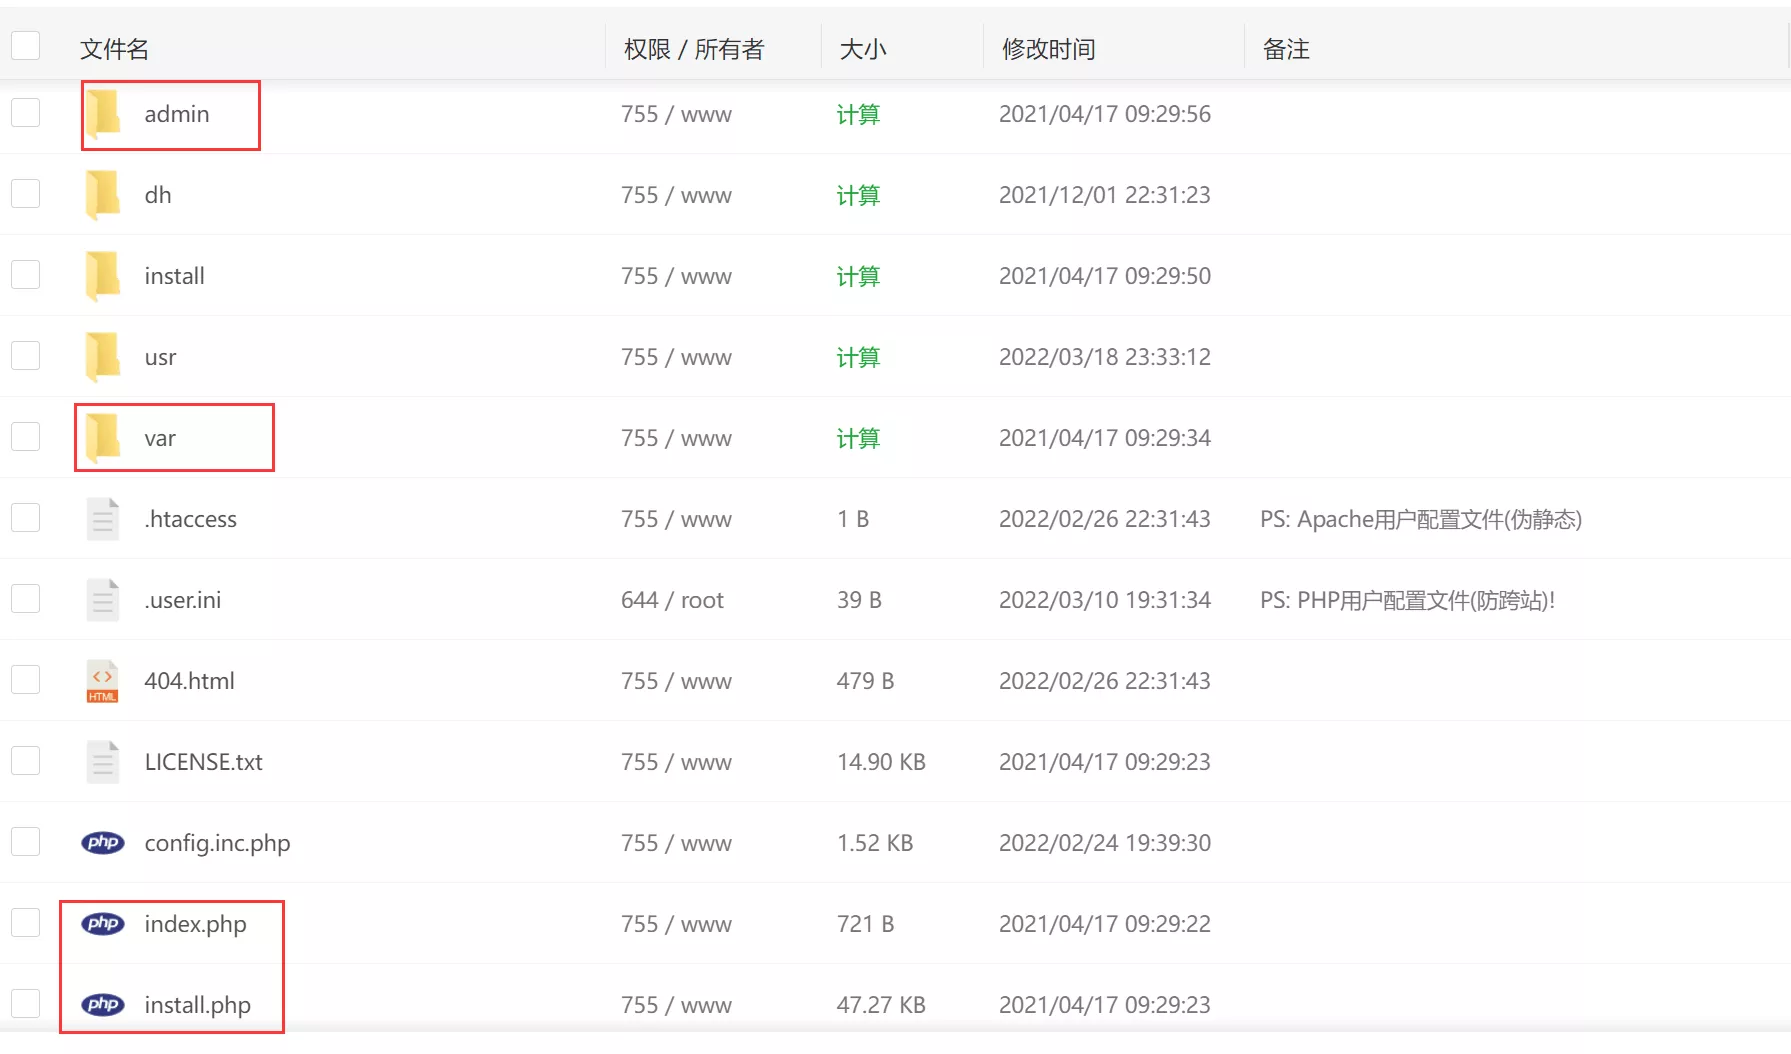The image size is (1791, 1054).
Task: Click the 备注 column header
Action: (1286, 49)
